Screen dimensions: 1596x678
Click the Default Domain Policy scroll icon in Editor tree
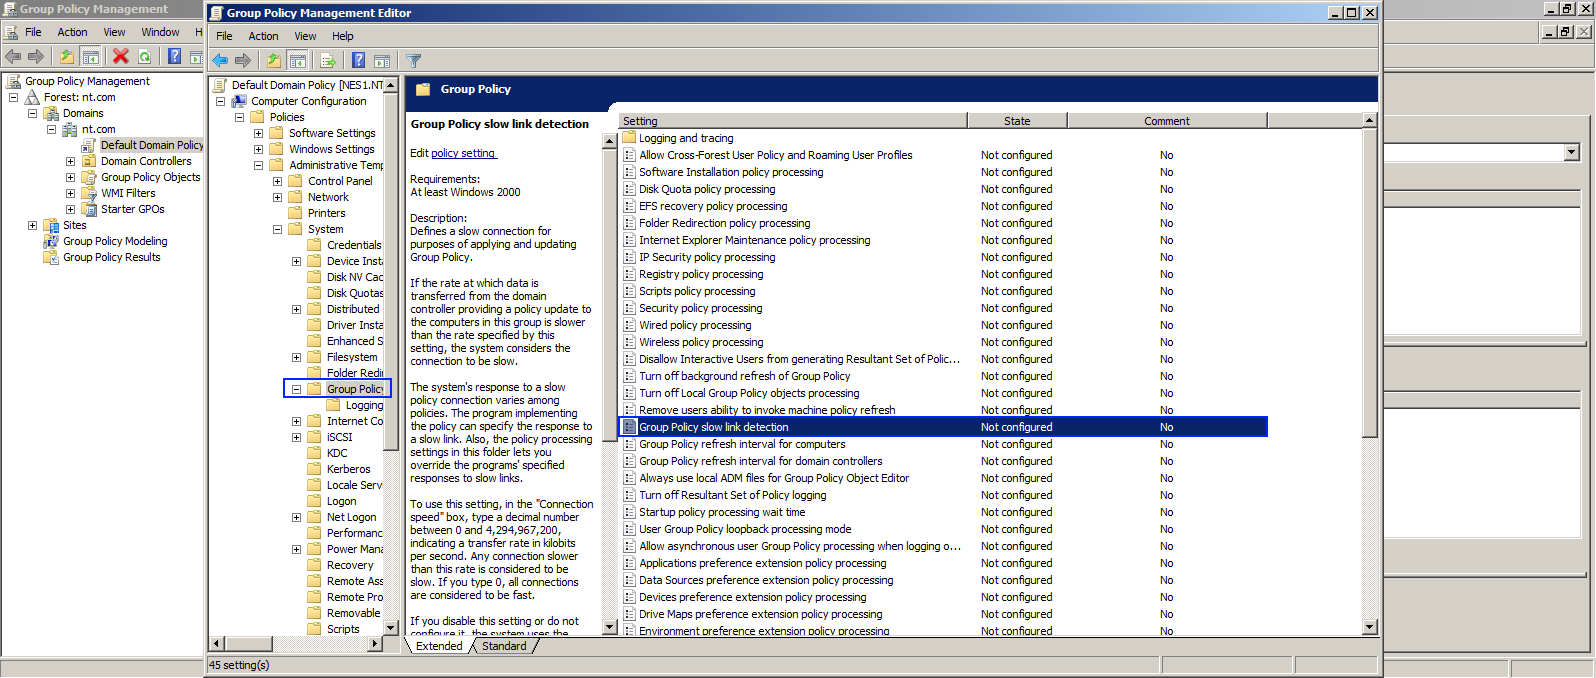[220, 85]
